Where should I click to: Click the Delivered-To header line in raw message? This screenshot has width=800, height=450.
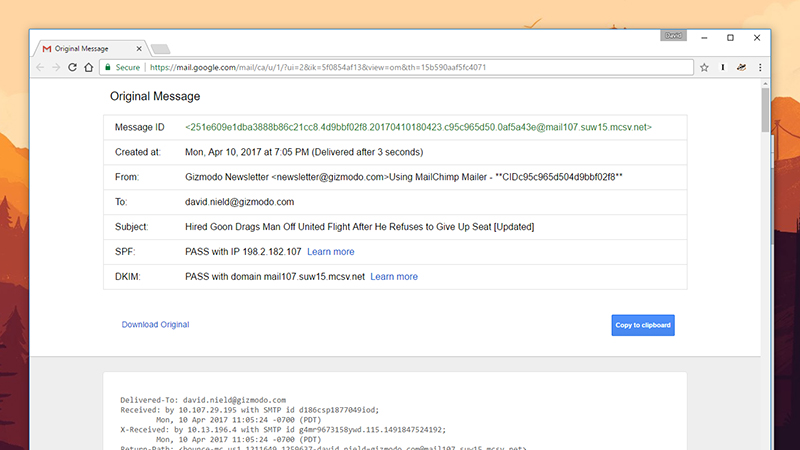[203, 400]
